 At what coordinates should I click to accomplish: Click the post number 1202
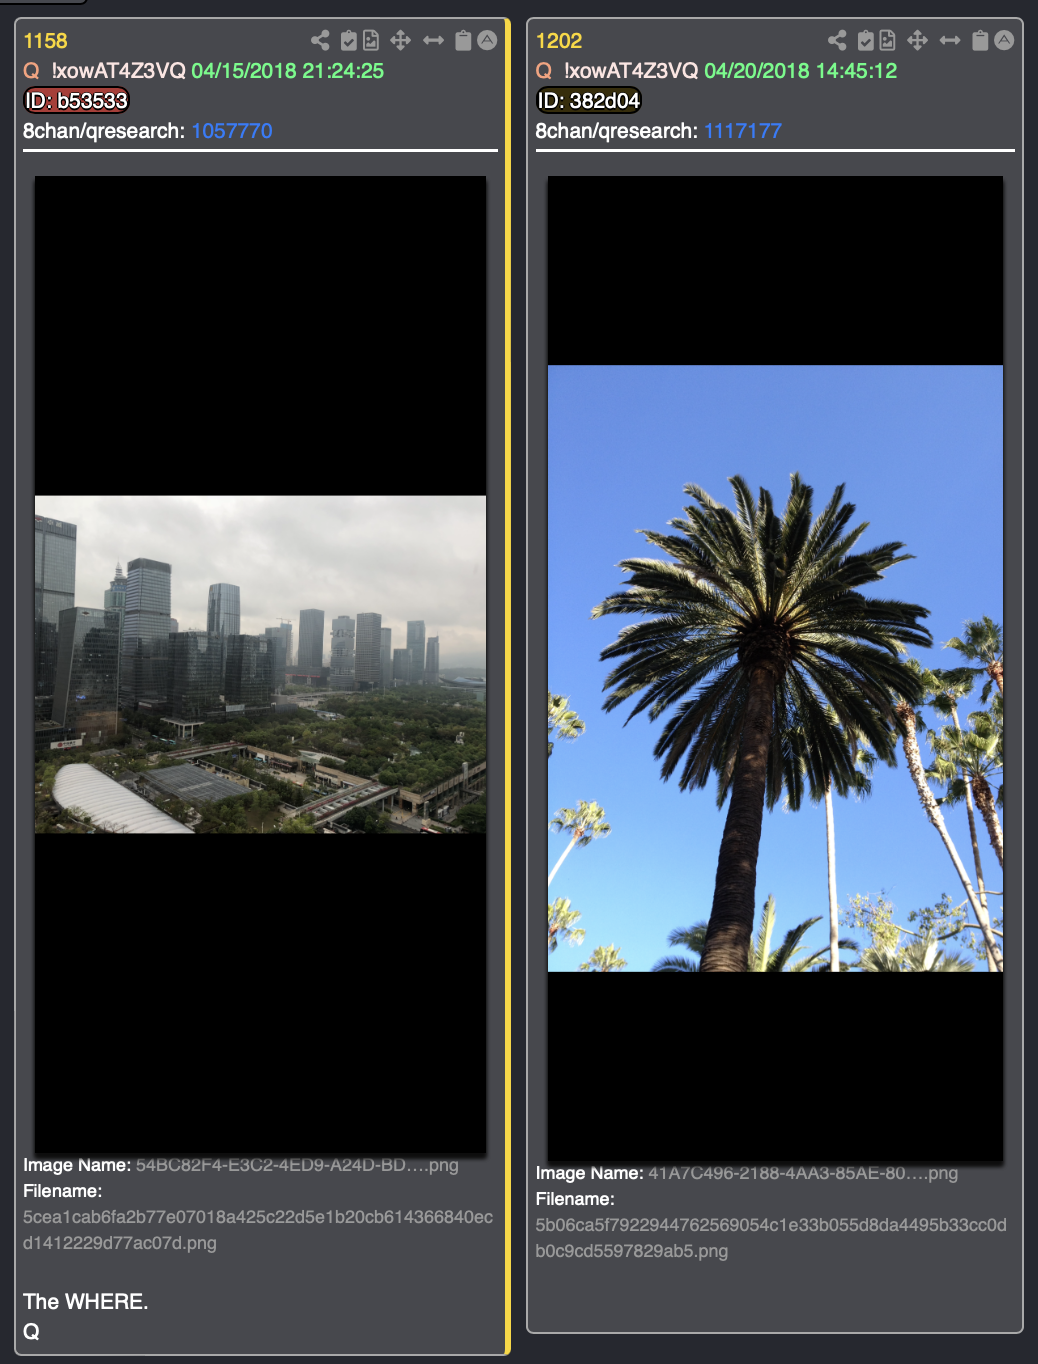(559, 41)
